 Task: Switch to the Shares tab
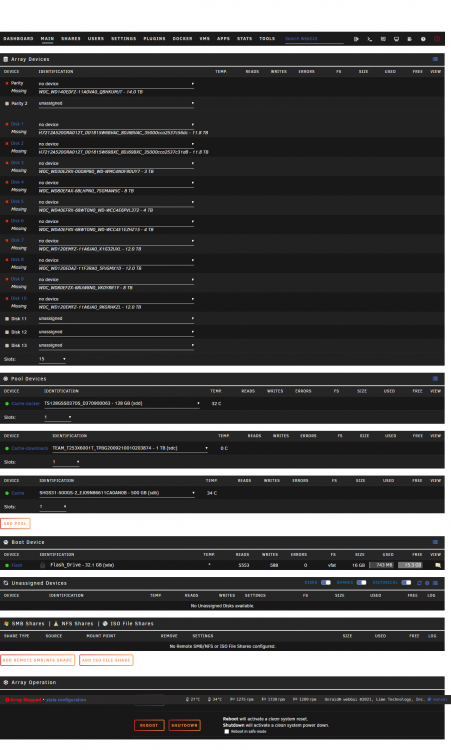pyautogui.click(x=71, y=39)
